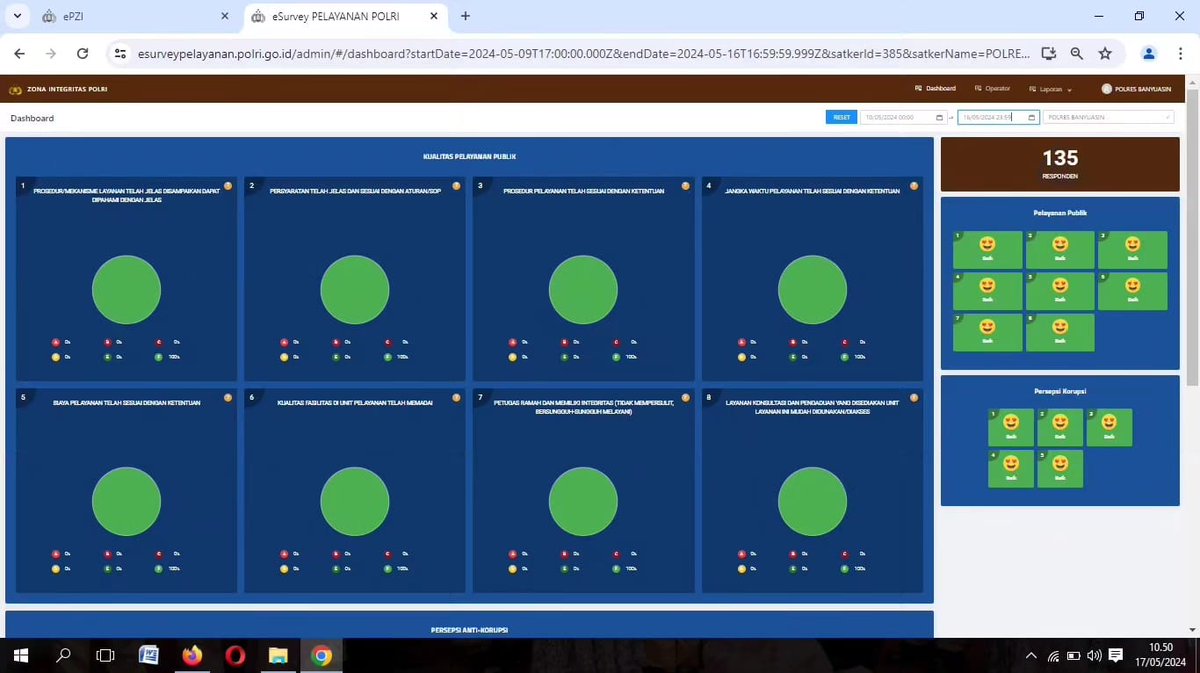The height and width of the screenshot is (673, 1200).
Task: Click the browser back arrow
Action: click(20, 53)
